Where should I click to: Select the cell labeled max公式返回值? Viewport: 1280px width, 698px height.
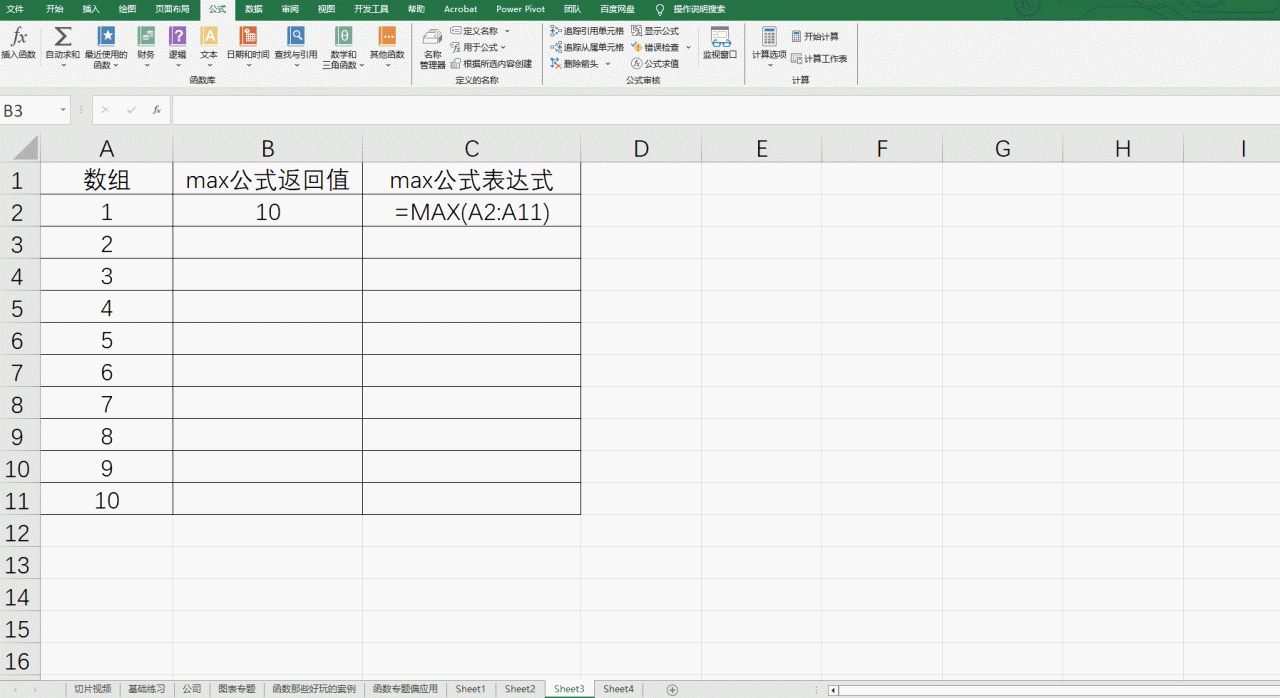coord(267,179)
